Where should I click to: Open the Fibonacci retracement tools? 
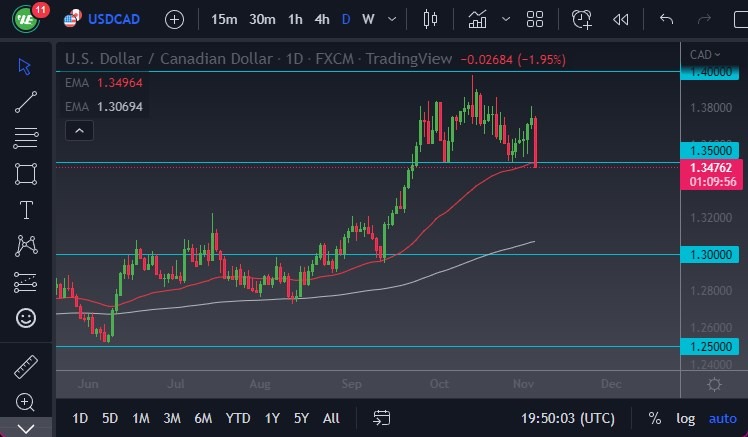pyautogui.click(x=26, y=138)
